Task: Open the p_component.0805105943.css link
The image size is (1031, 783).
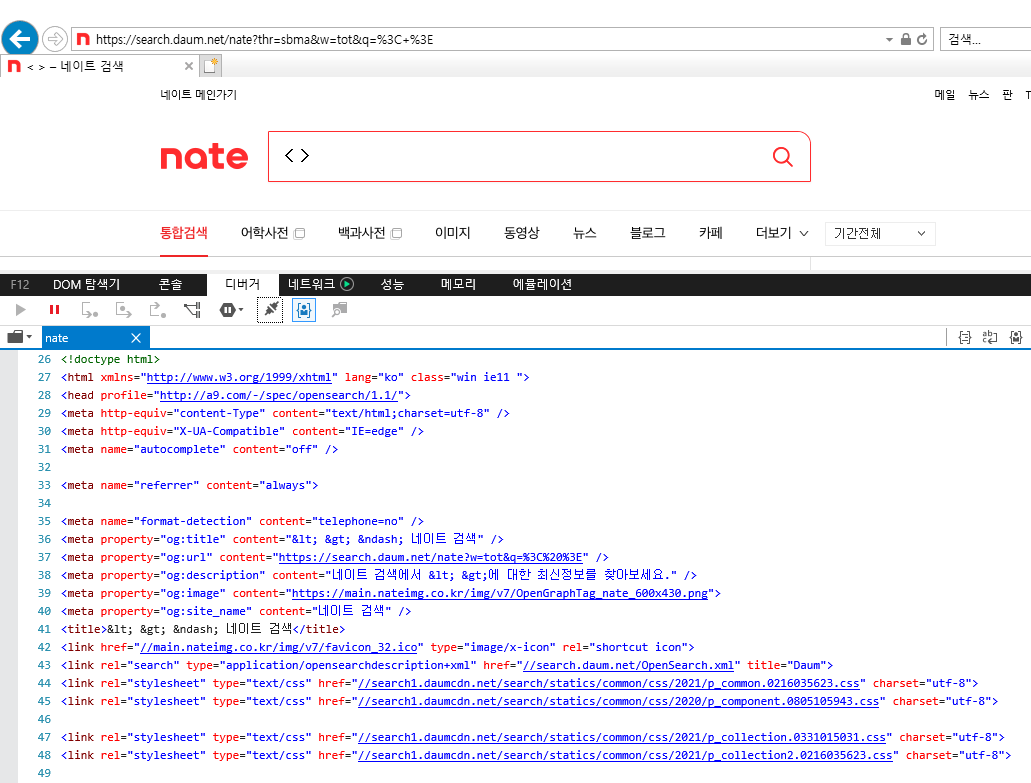Action: coord(618,701)
